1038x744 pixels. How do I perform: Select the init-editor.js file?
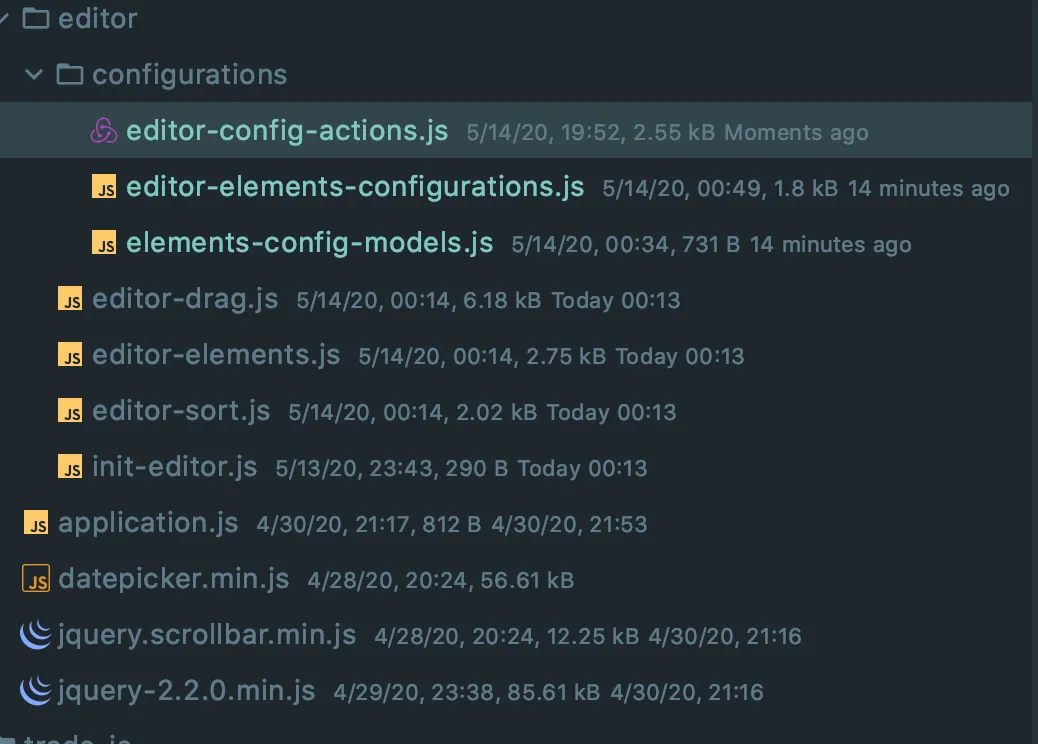pyautogui.click(x=175, y=467)
